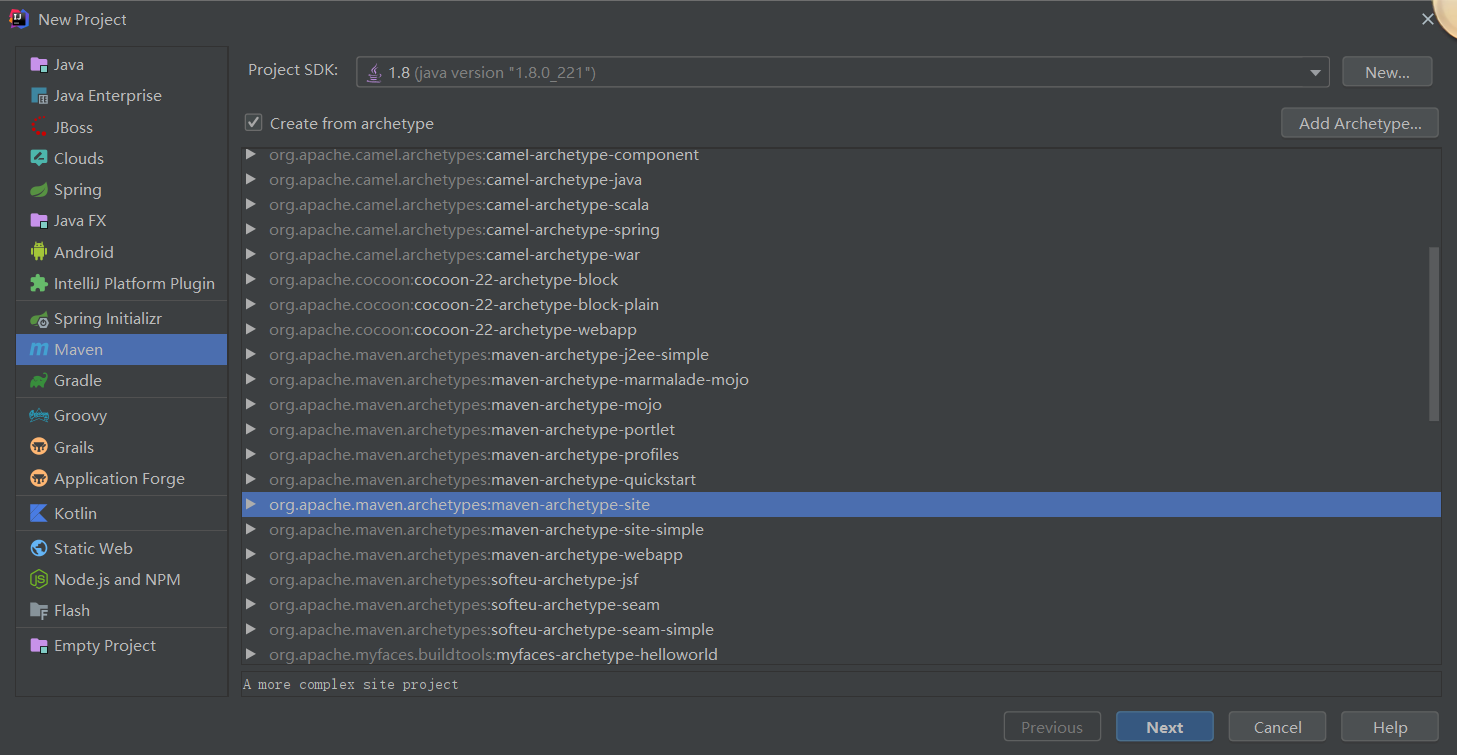Uncheck Create from archetype checkbox
This screenshot has width=1457, height=755.
click(253, 123)
